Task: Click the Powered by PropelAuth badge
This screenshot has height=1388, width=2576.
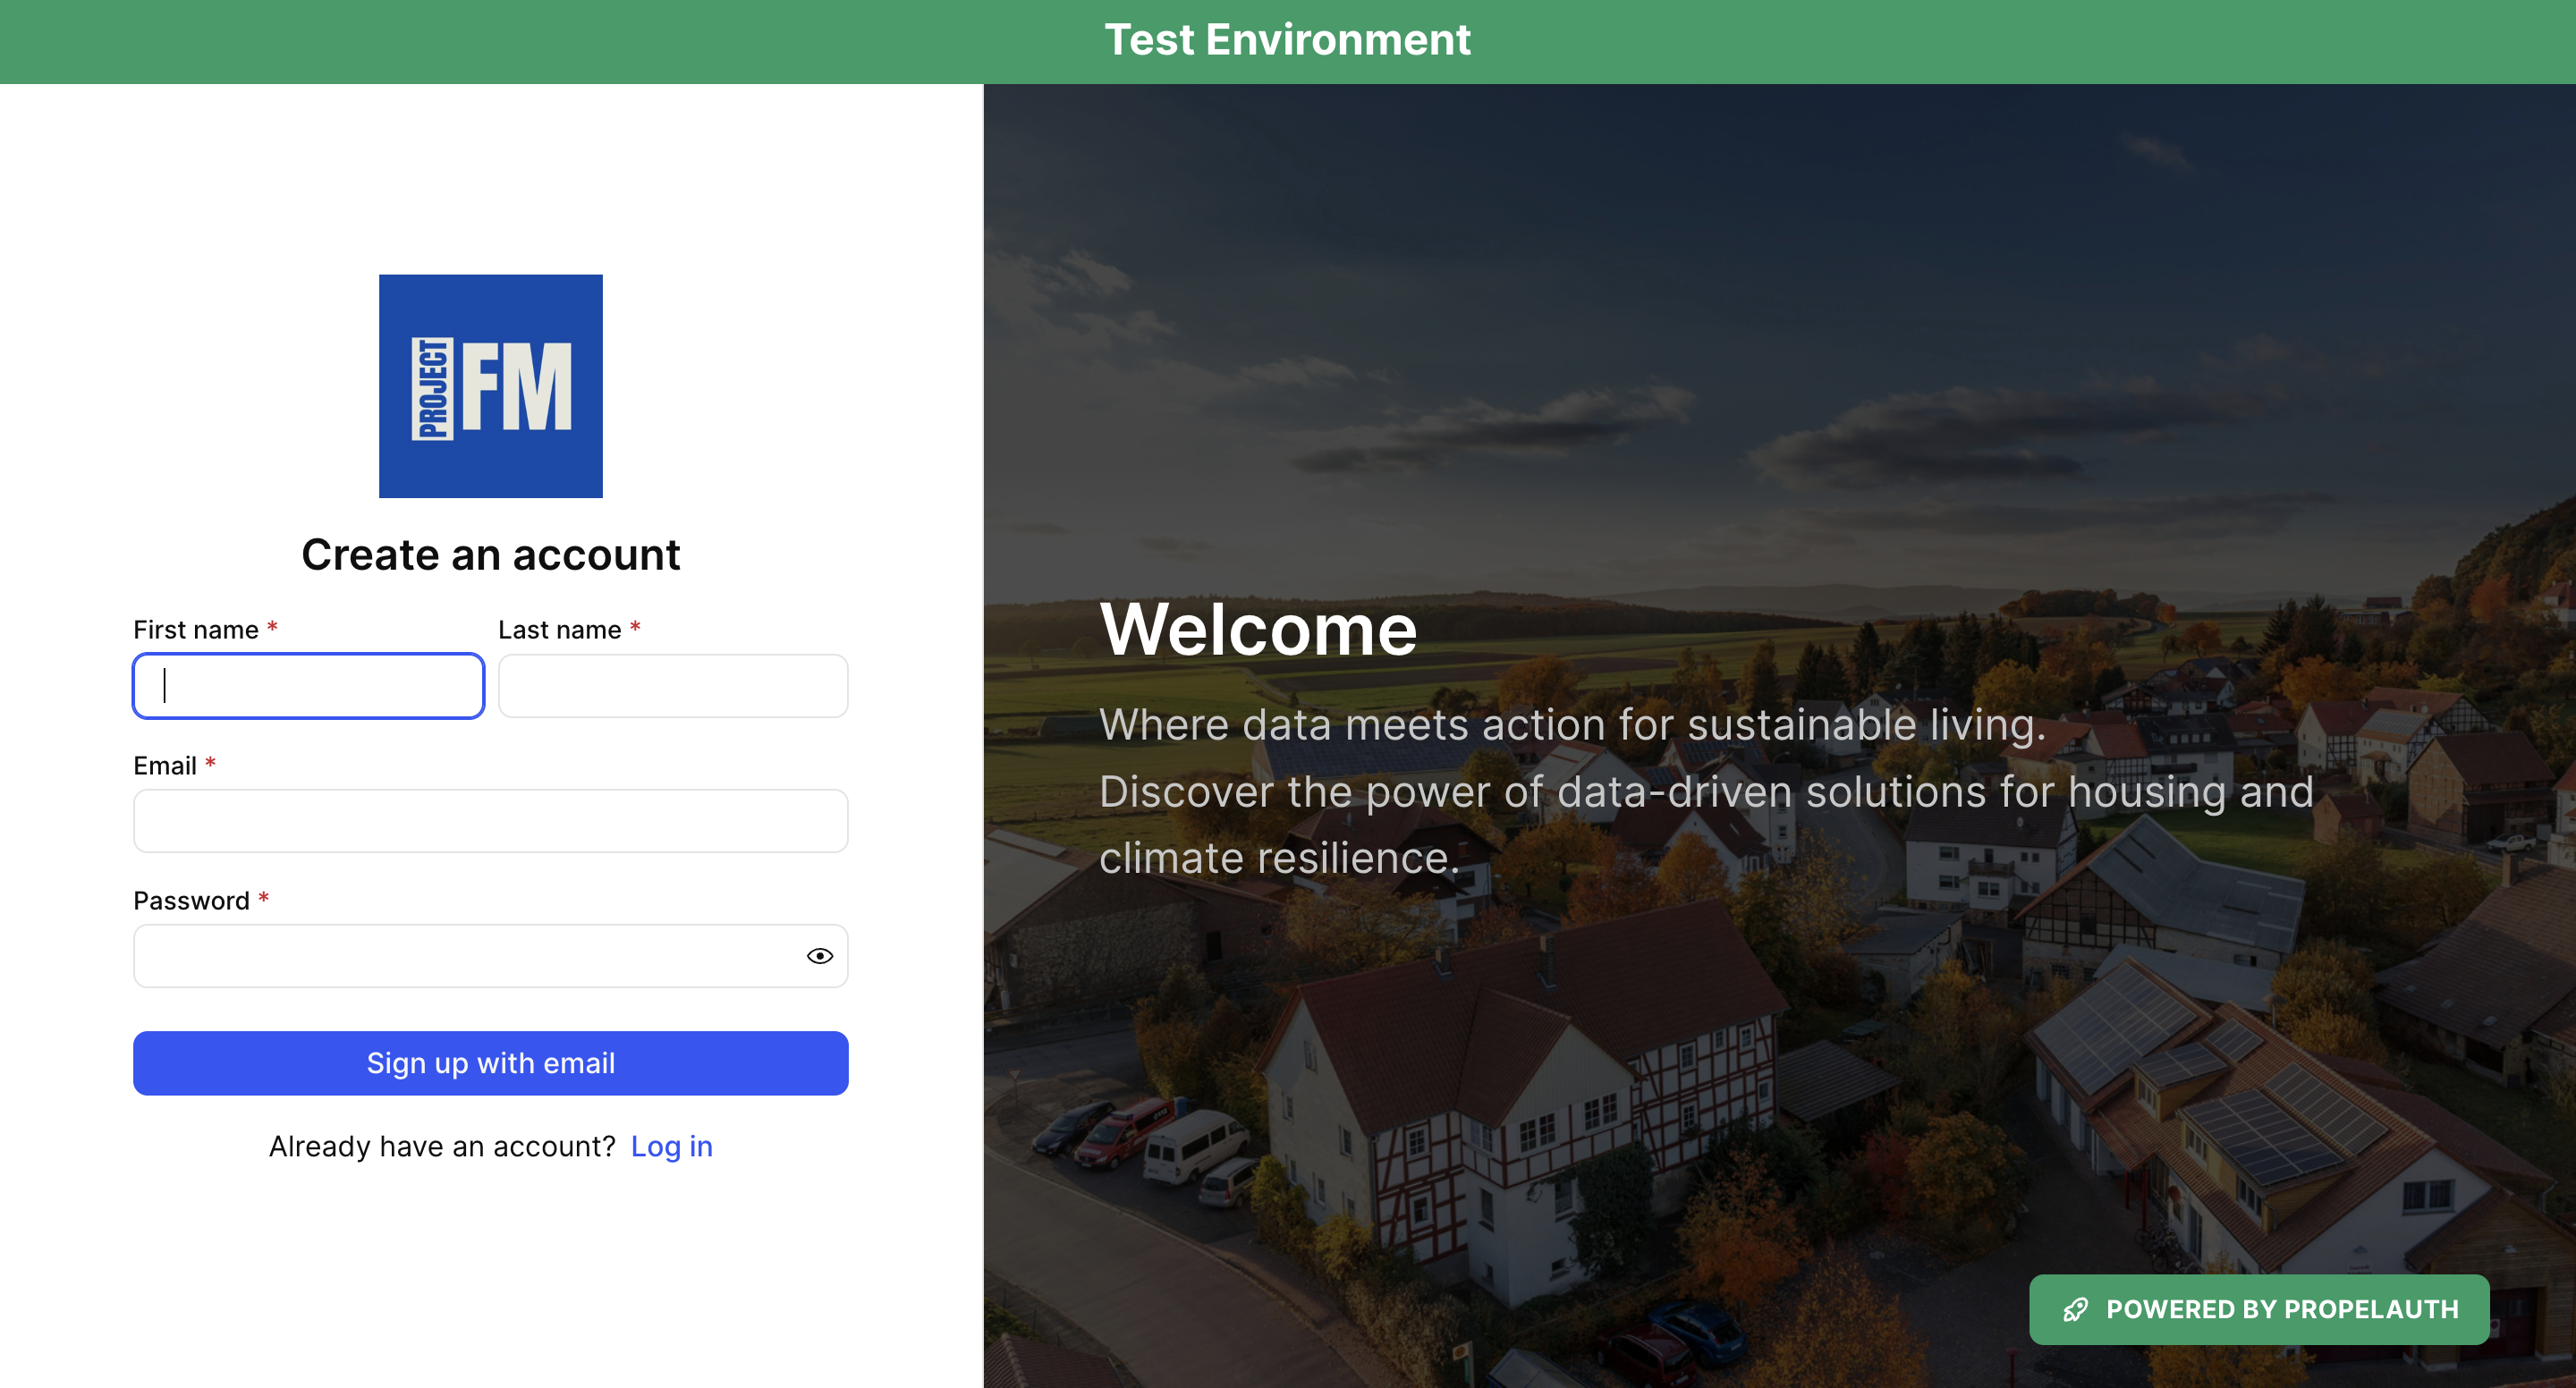Action: click(x=2259, y=1309)
